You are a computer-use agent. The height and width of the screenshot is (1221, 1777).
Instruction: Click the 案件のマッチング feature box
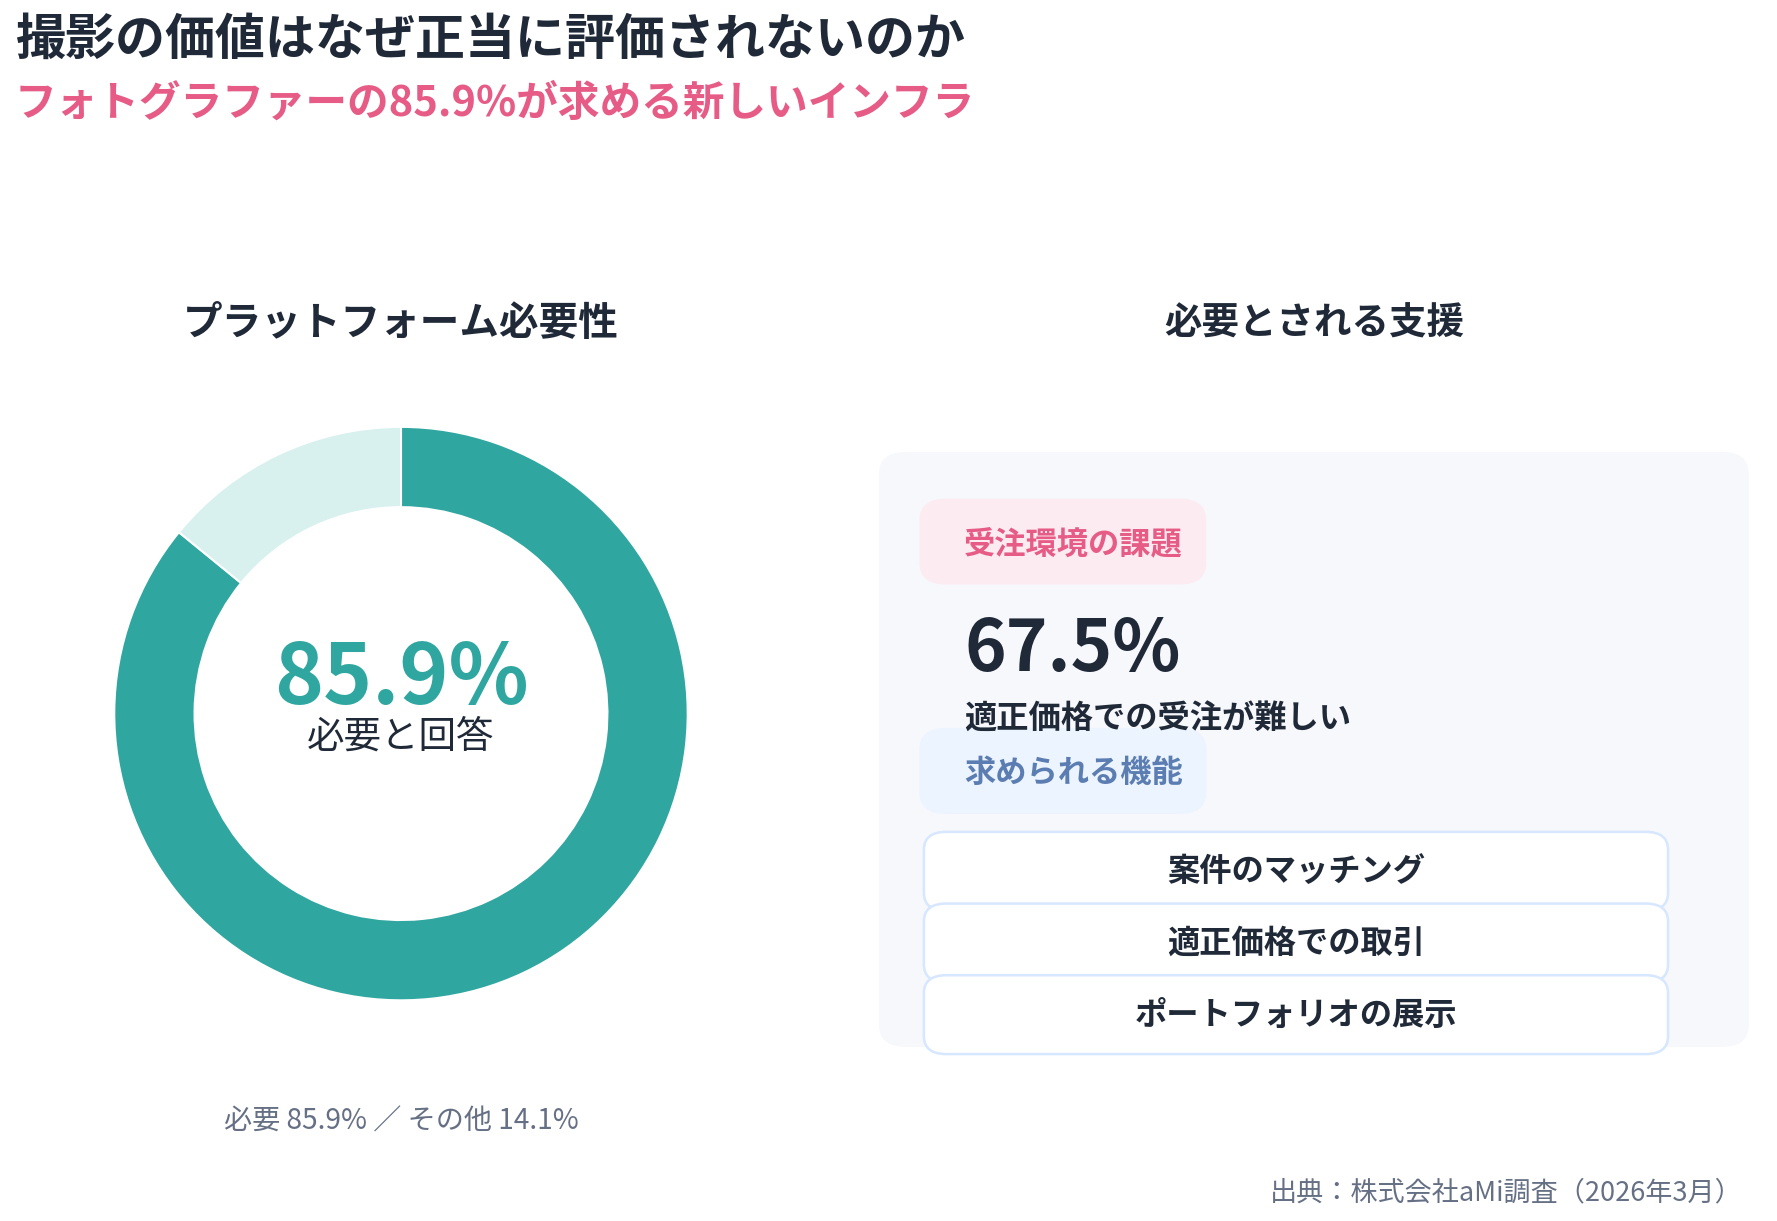tap(1295, 869)
